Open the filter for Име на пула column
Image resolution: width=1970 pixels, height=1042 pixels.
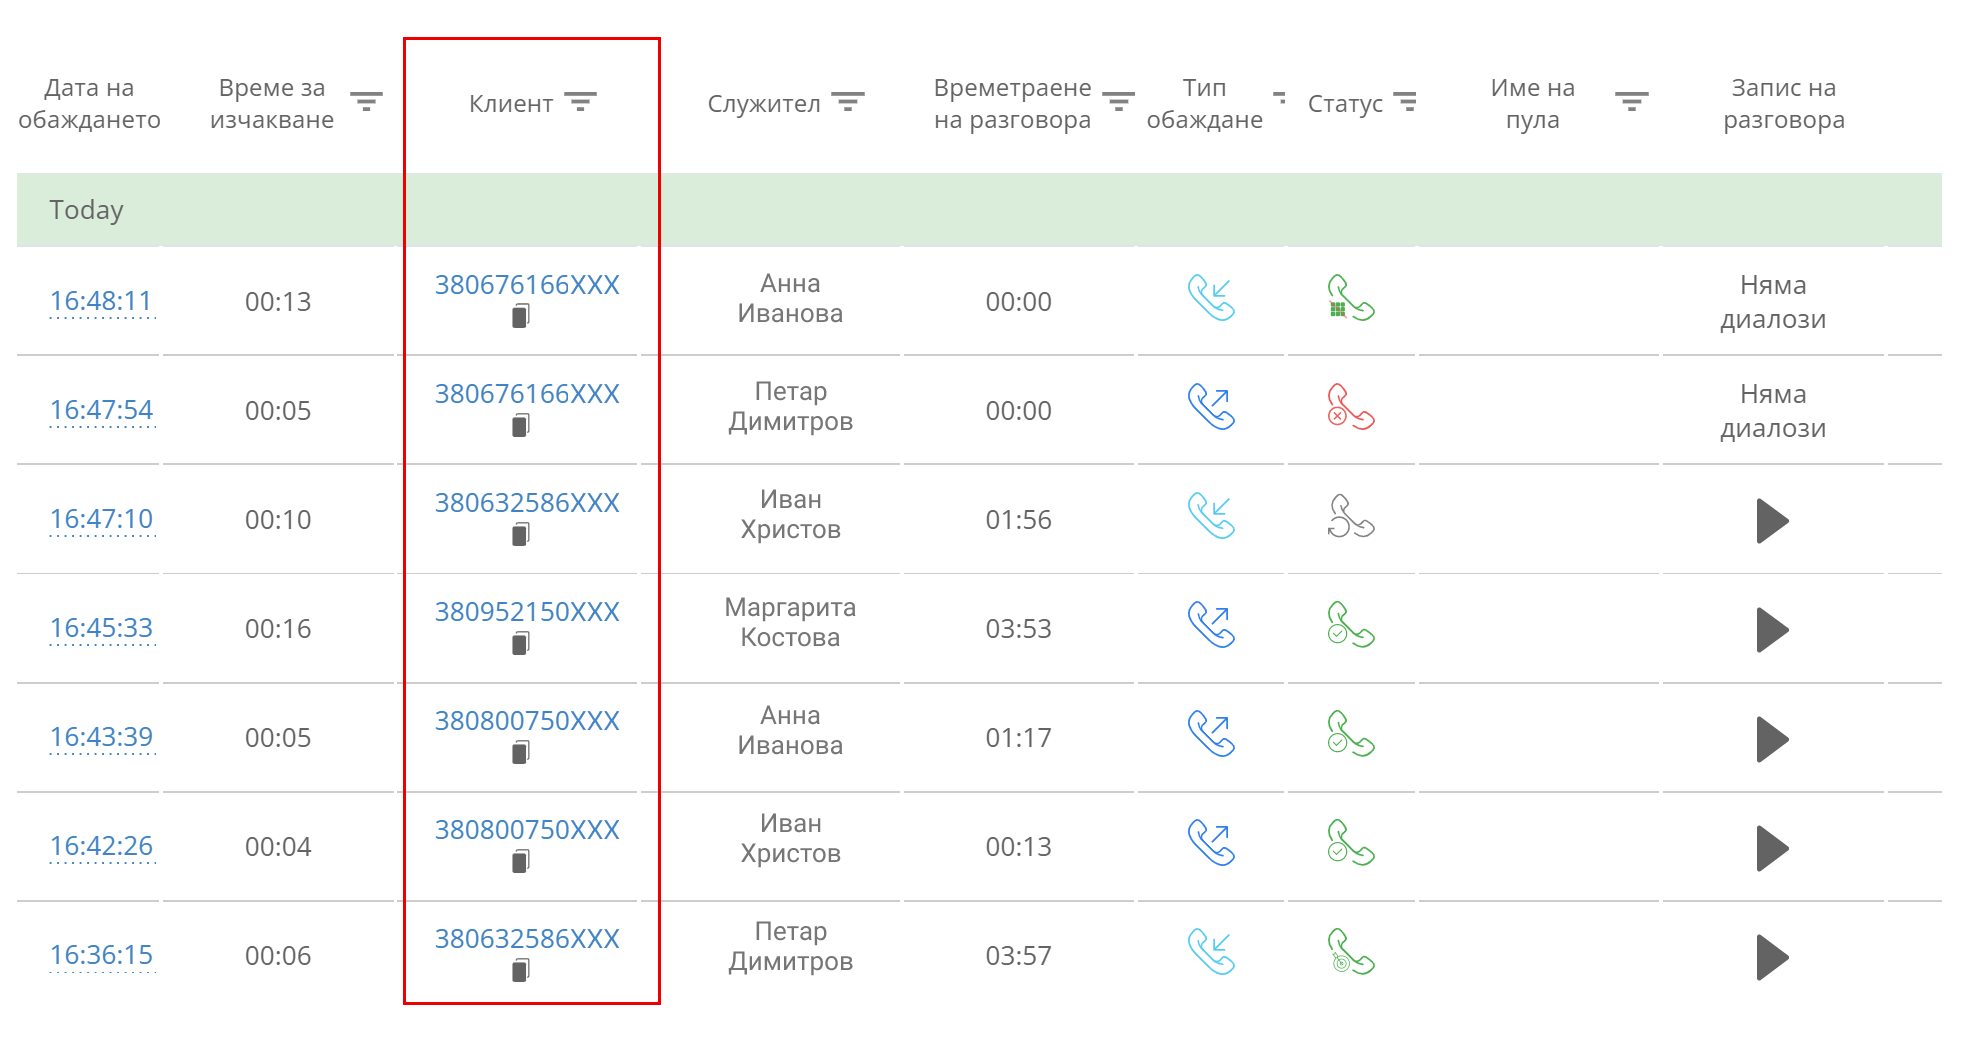pyautogui.click(x=1631, y=102)
